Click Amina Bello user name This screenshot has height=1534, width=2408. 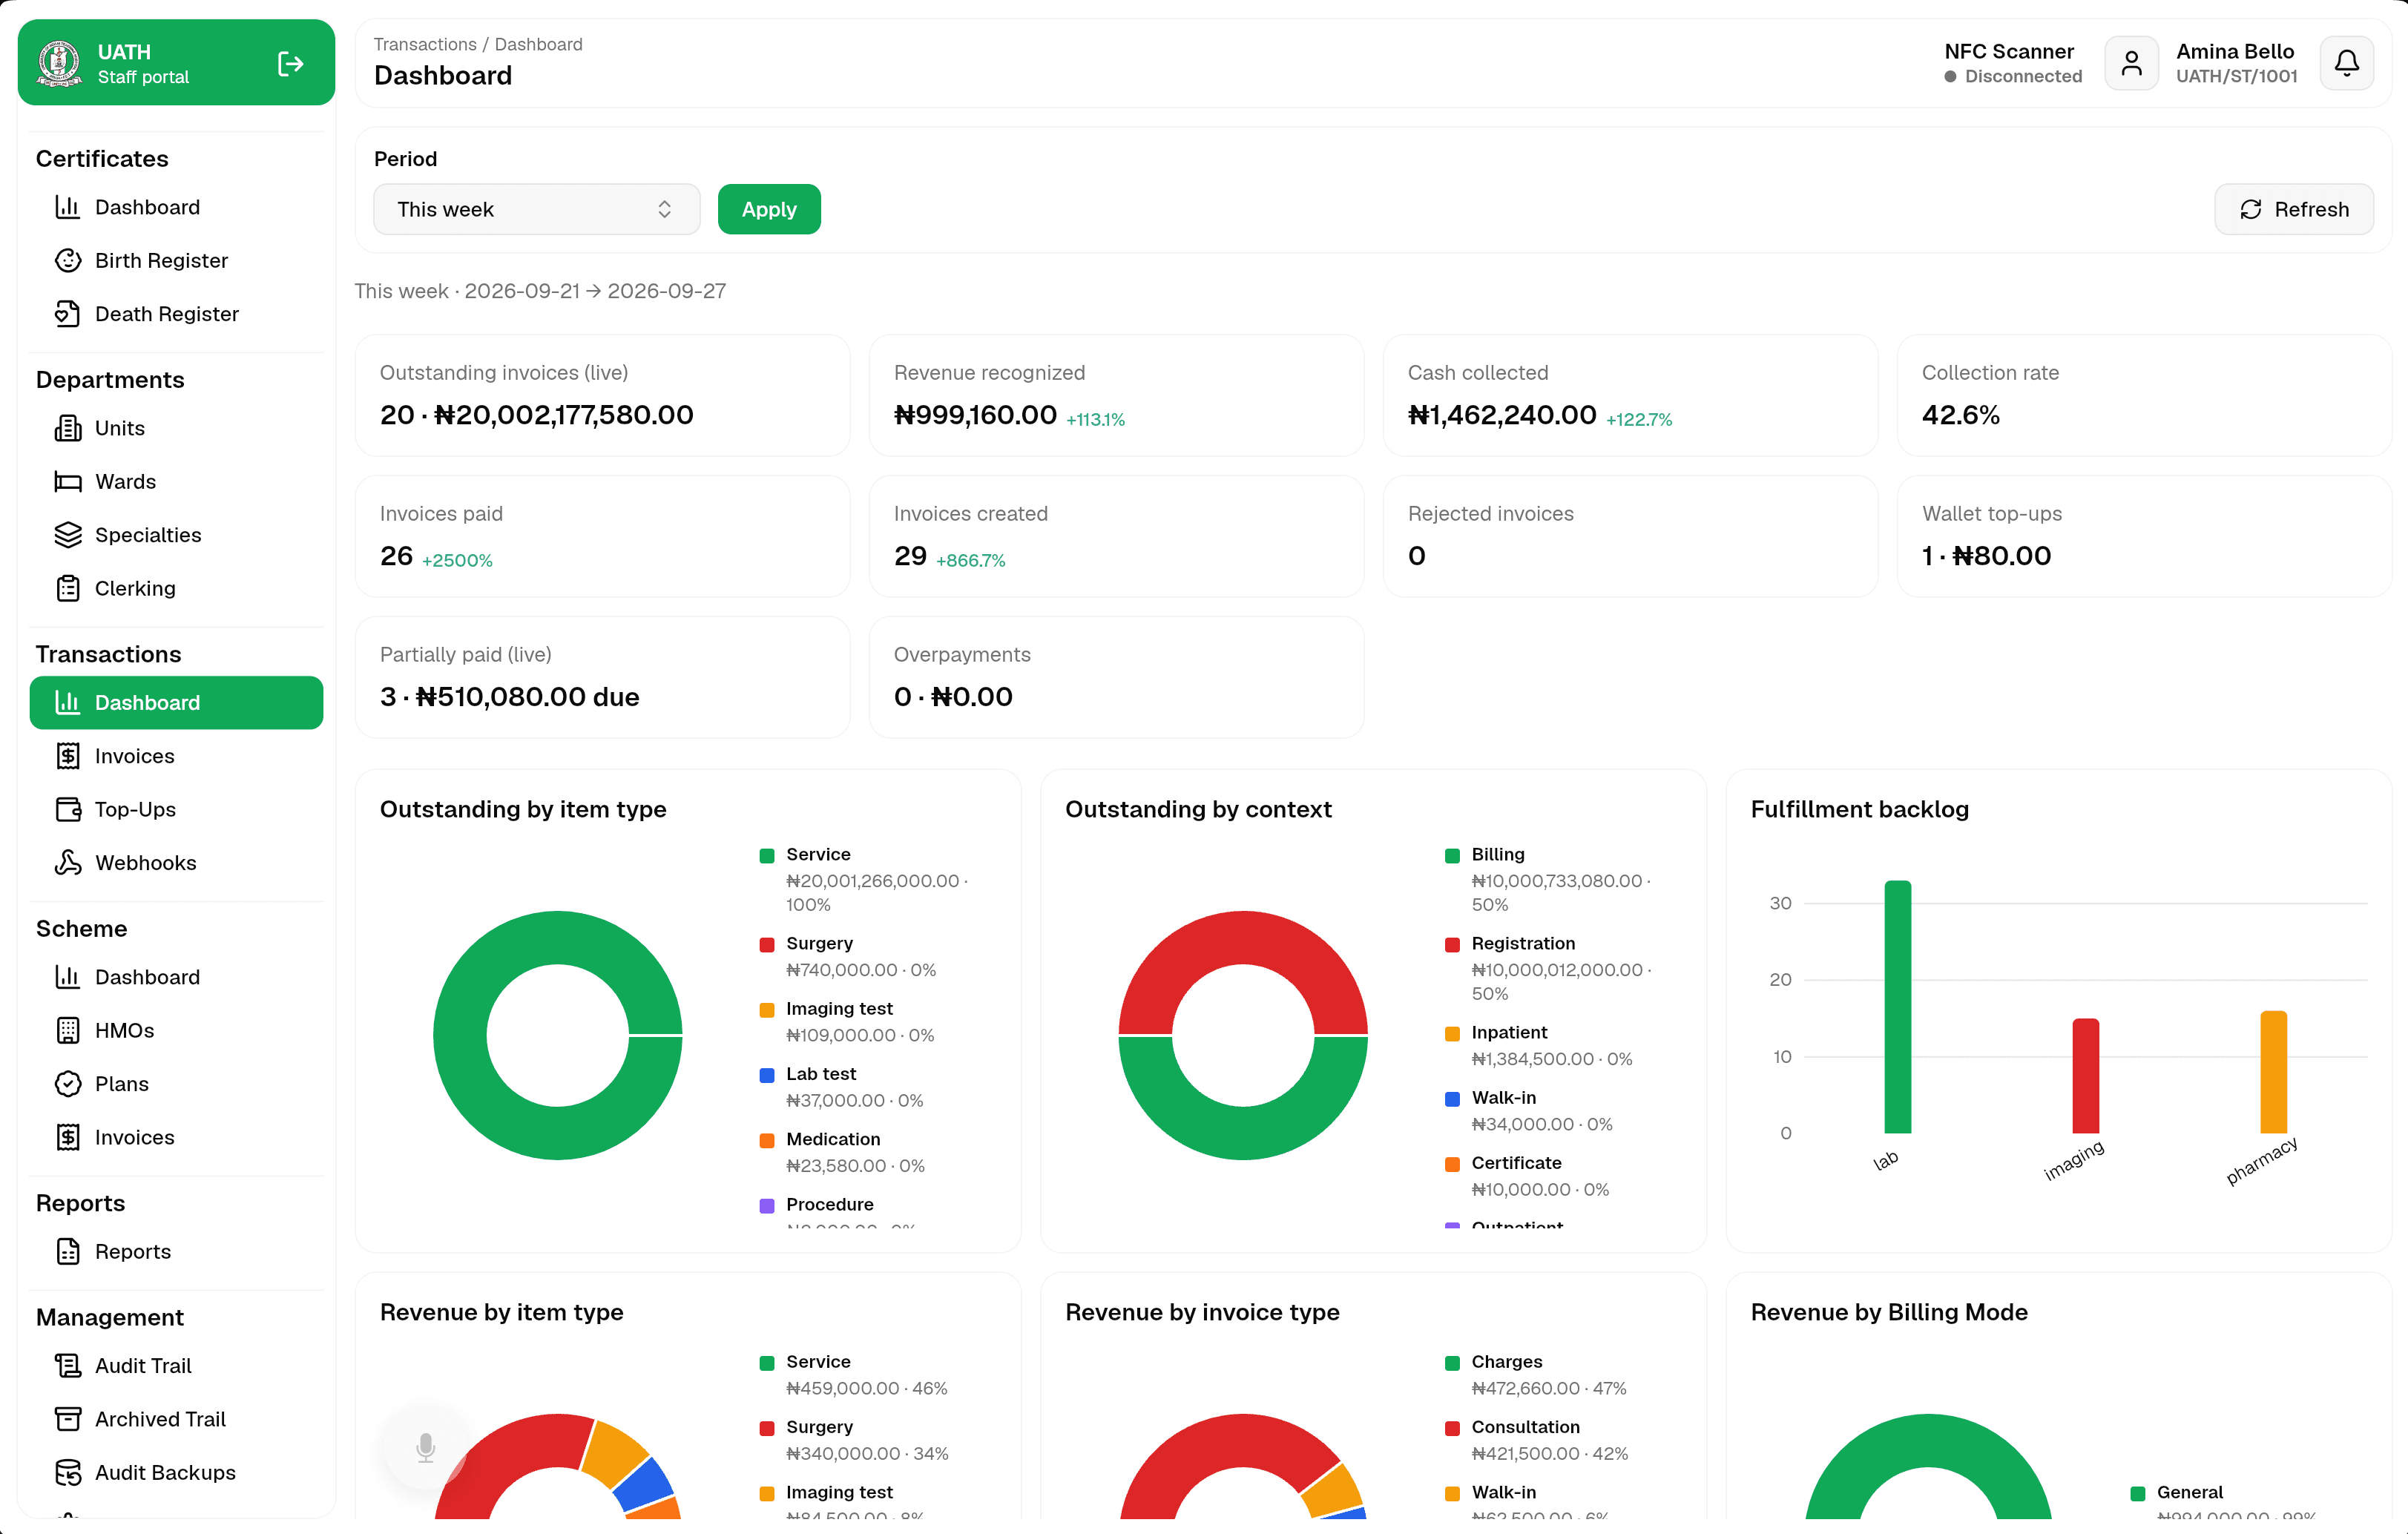click(x=2235, y=51)
